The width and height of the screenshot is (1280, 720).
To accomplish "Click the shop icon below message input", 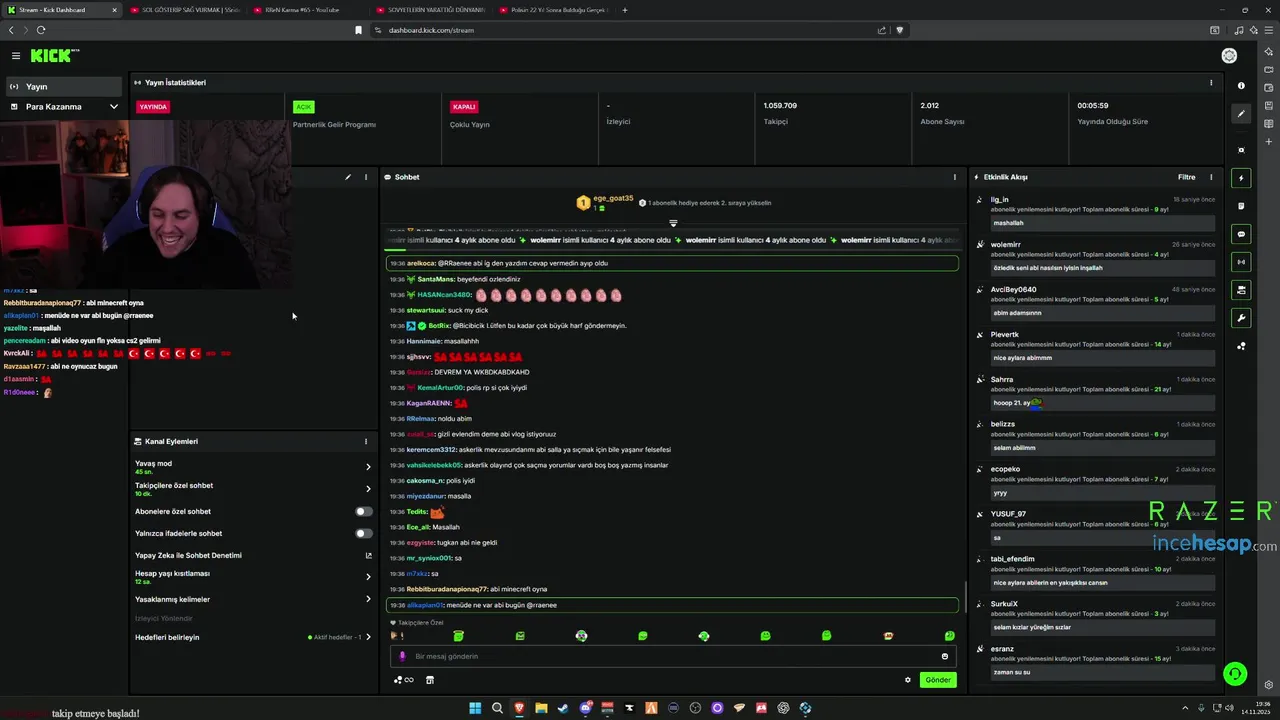I will pyautogui.click(x=430, y=680).
